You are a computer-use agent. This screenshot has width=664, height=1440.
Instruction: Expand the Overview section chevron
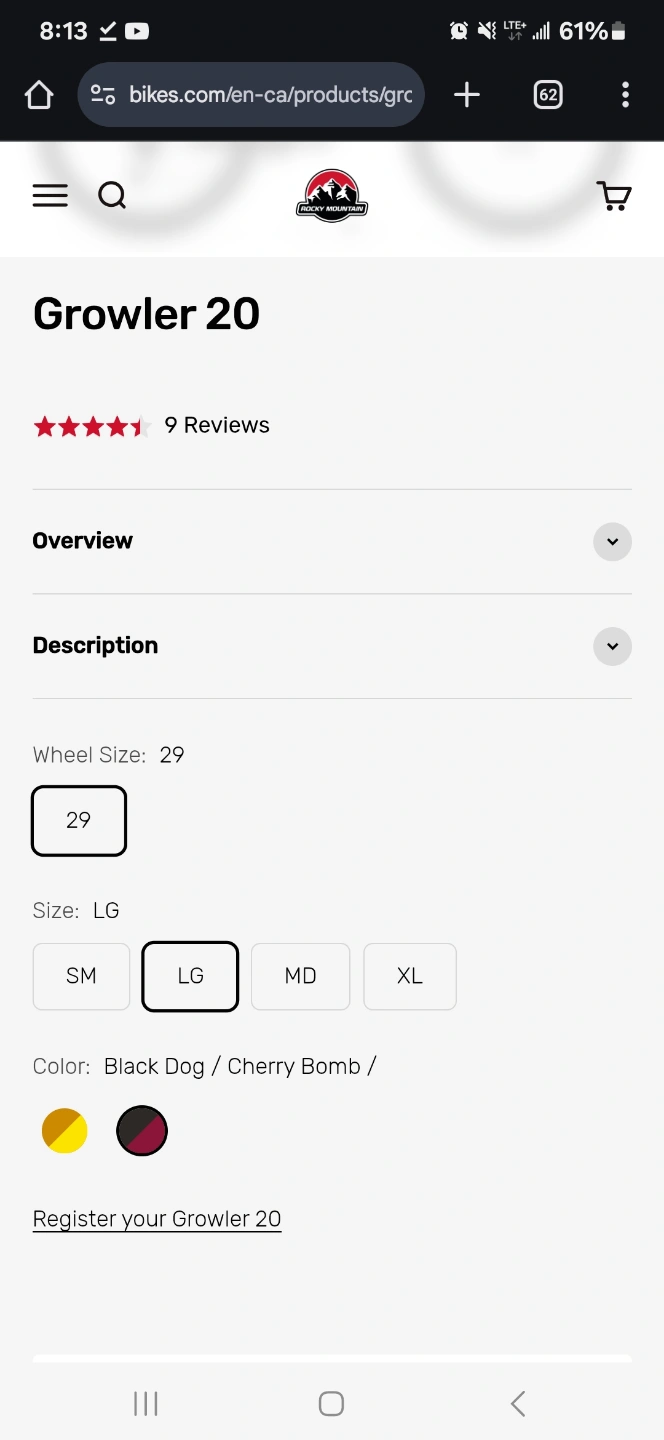click(x=612, y=542)
